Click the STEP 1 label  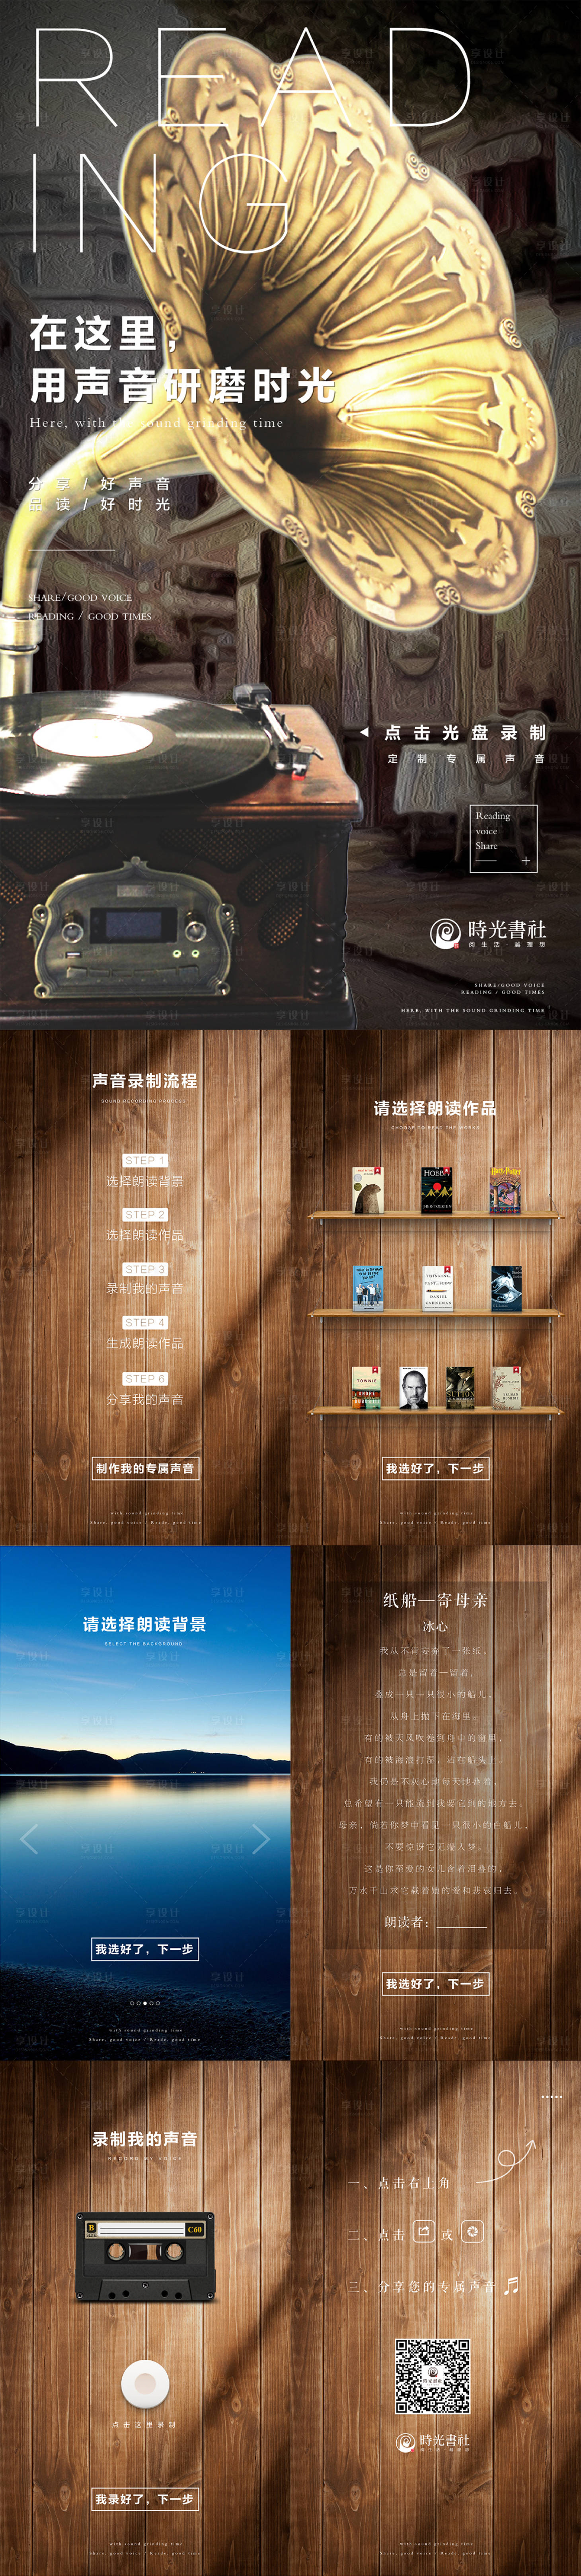(145, 1160)
